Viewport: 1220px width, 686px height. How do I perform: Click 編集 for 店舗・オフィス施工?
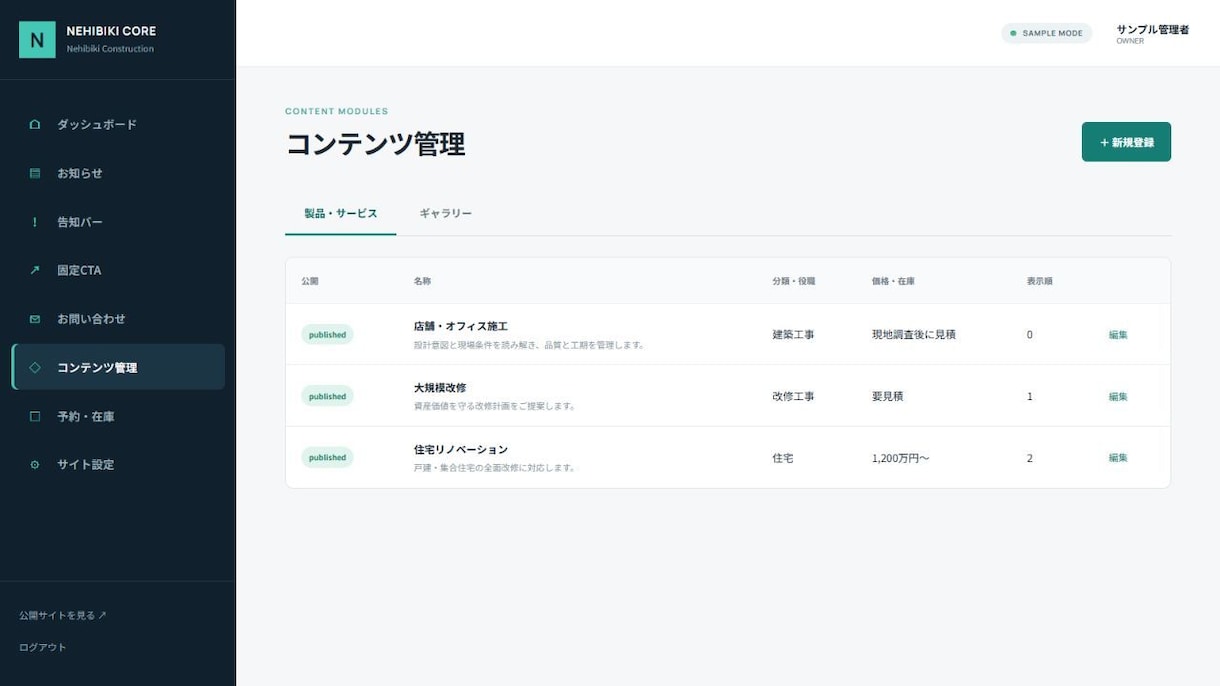pos(1118,335)
